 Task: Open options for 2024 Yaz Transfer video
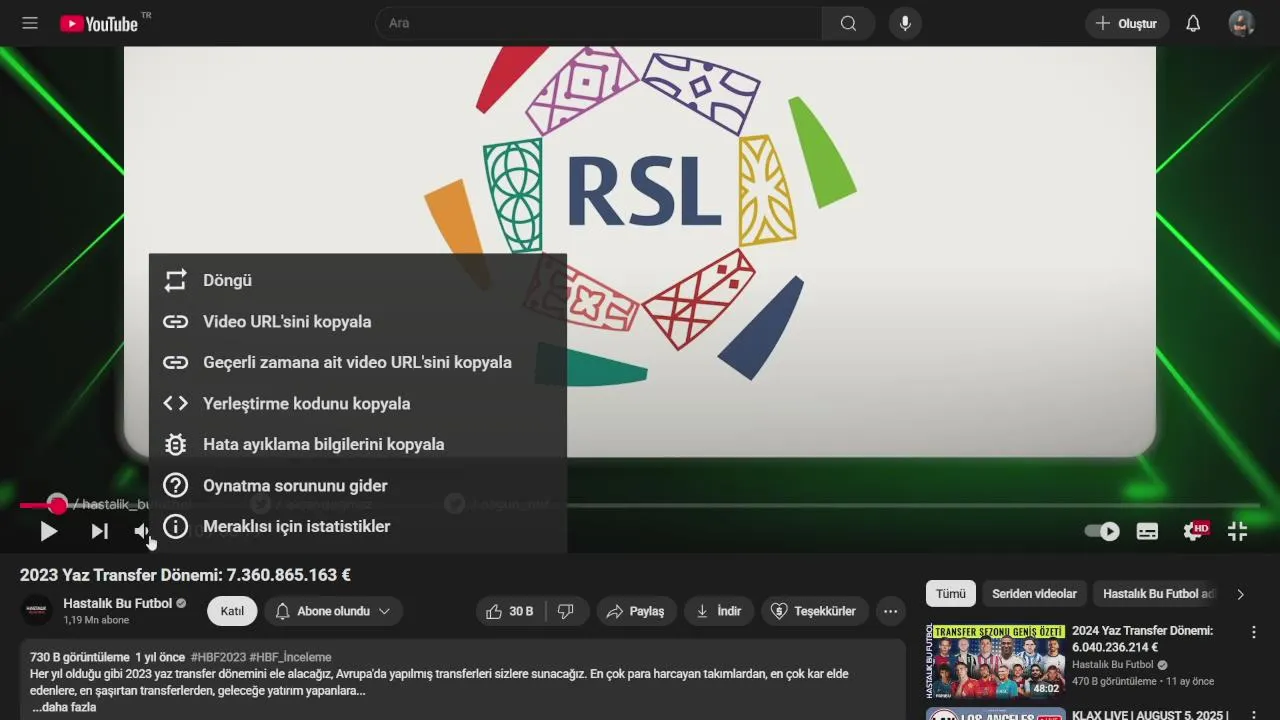(1254, 632)
